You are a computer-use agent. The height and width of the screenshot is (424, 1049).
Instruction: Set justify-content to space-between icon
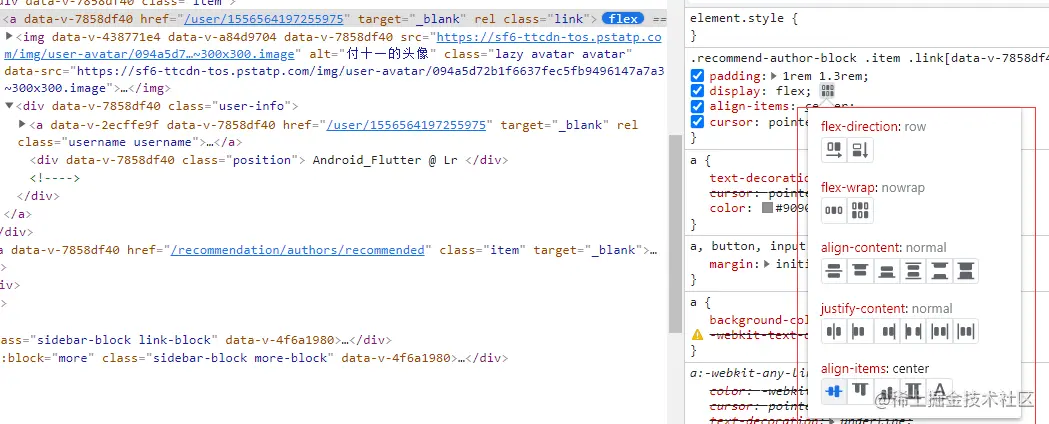tap(913, 331)
